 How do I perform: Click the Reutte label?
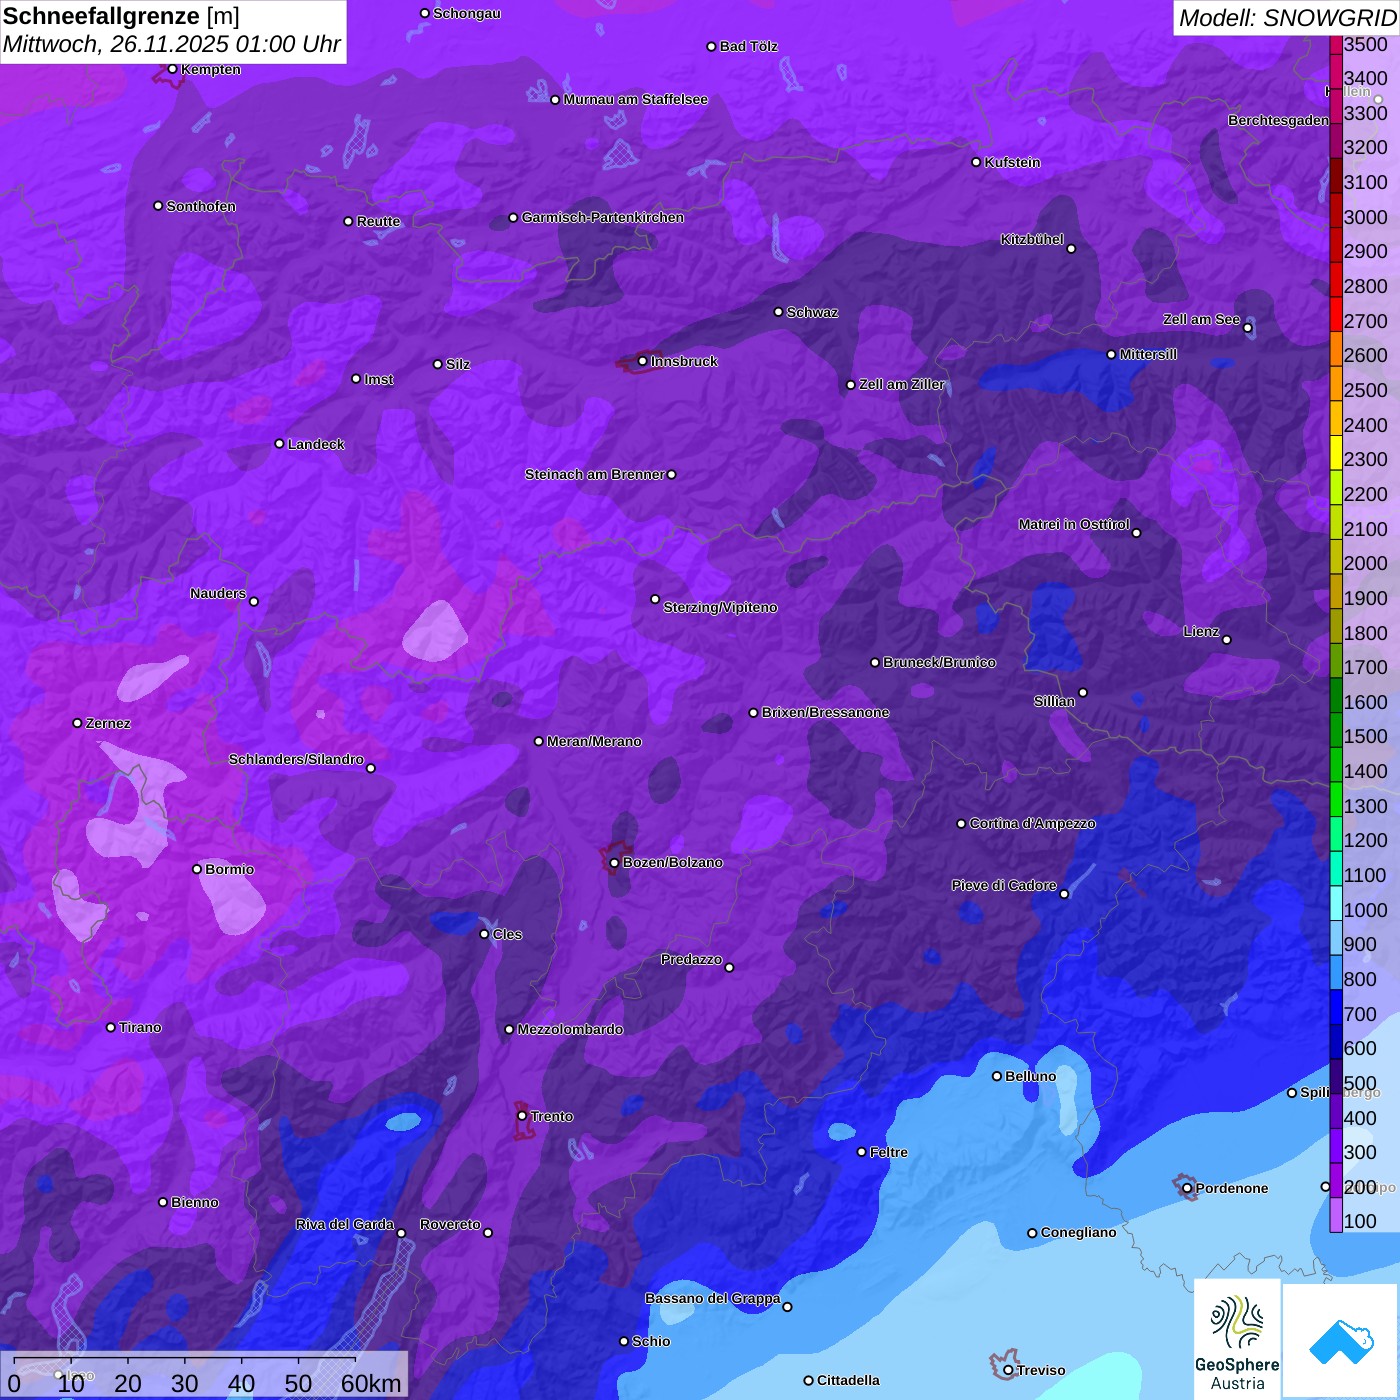tap(378, 221)
